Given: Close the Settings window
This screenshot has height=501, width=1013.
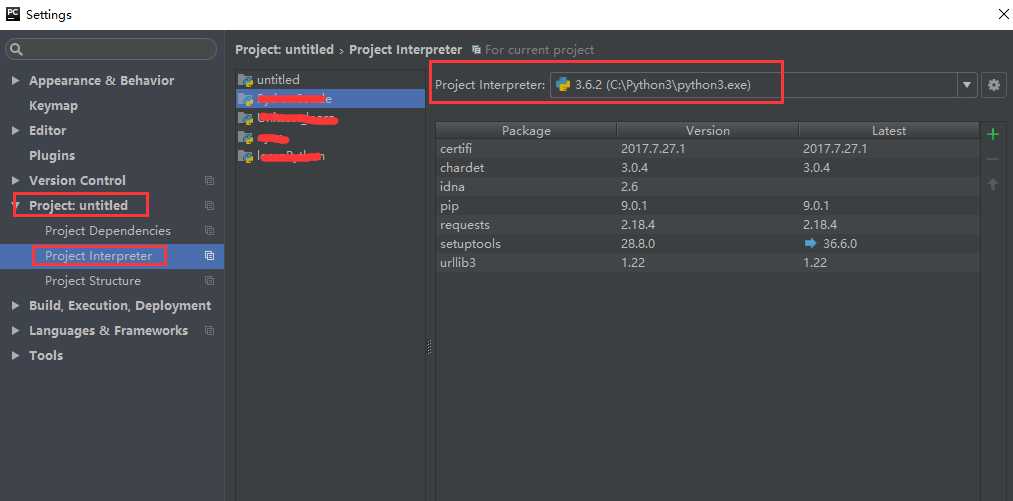Looking at the screenshot, I should click(1003, 15).
